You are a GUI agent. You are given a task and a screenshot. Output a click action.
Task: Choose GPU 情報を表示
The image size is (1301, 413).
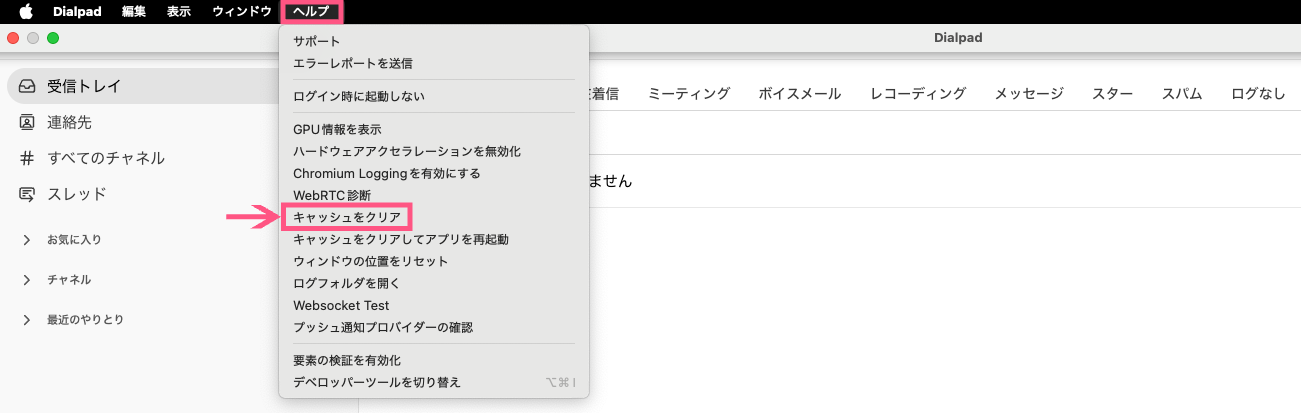point(434,130)
